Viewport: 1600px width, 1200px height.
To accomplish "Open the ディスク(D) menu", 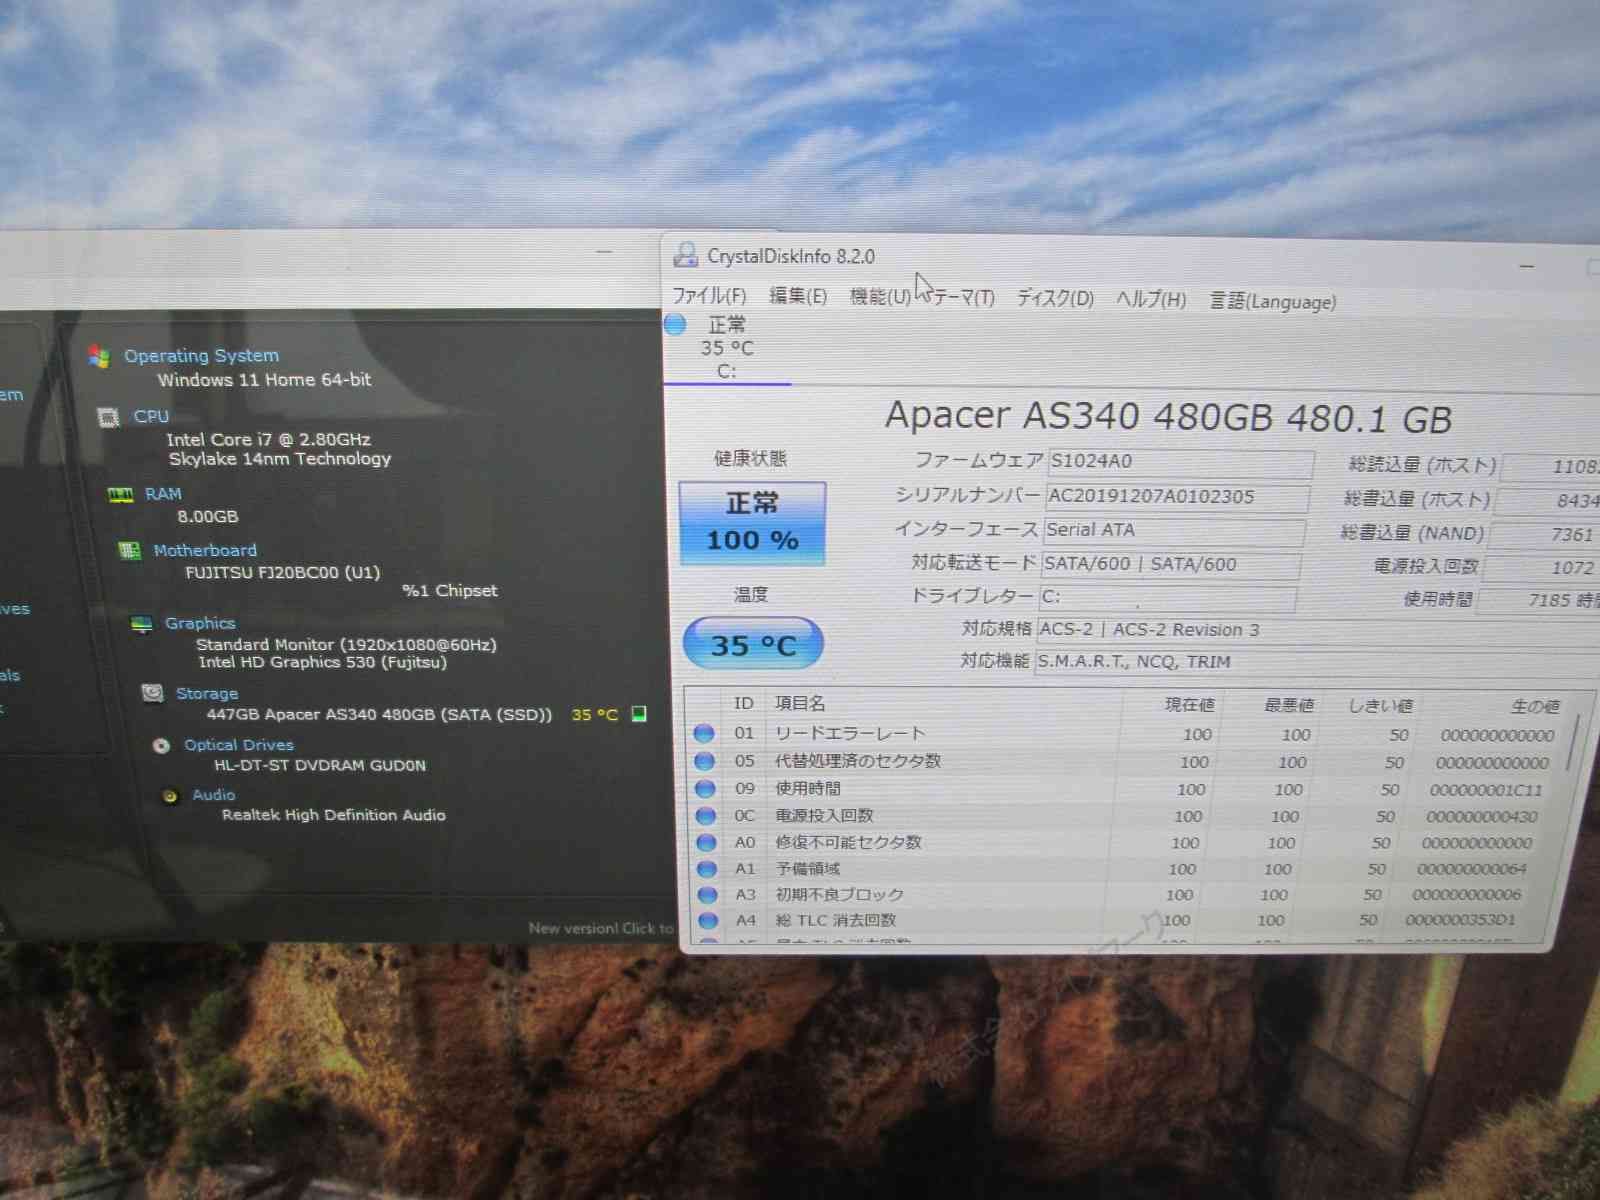I will coord(1055,298).
